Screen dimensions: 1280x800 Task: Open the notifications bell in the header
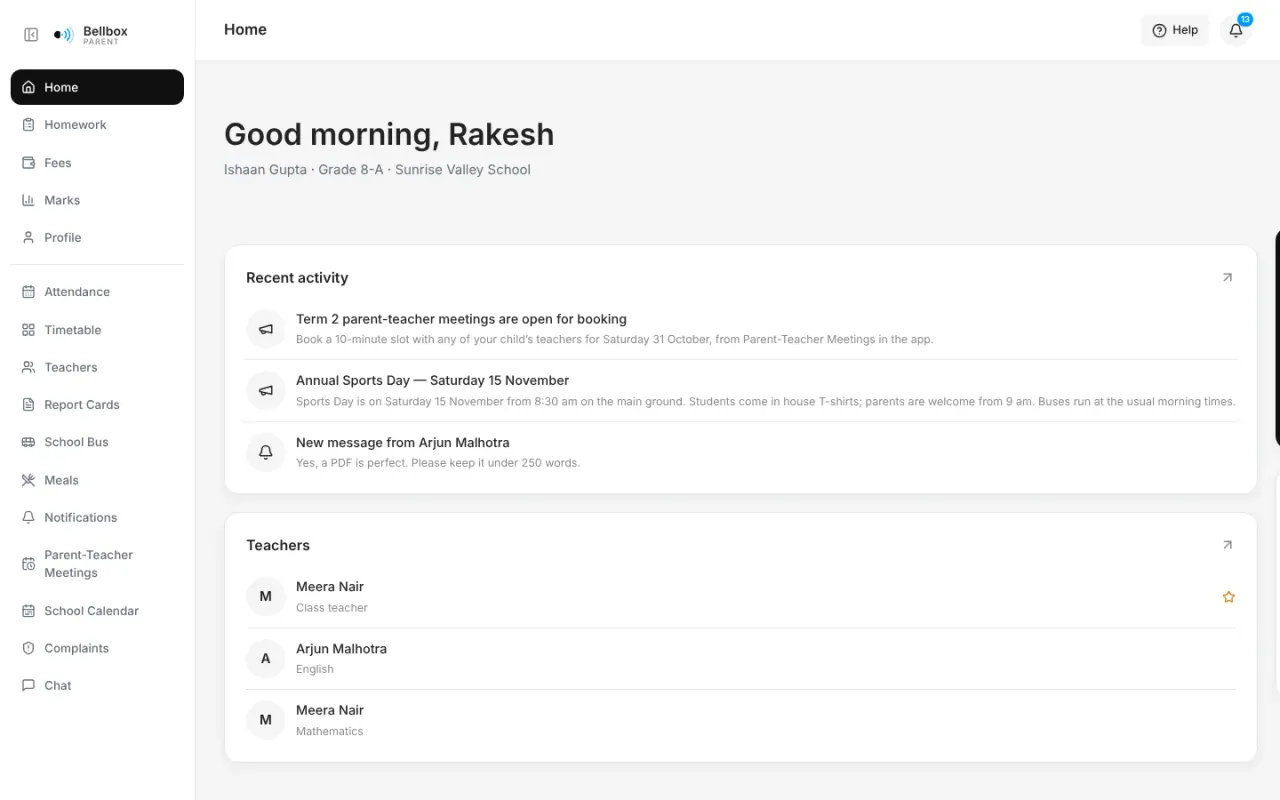1236,30
